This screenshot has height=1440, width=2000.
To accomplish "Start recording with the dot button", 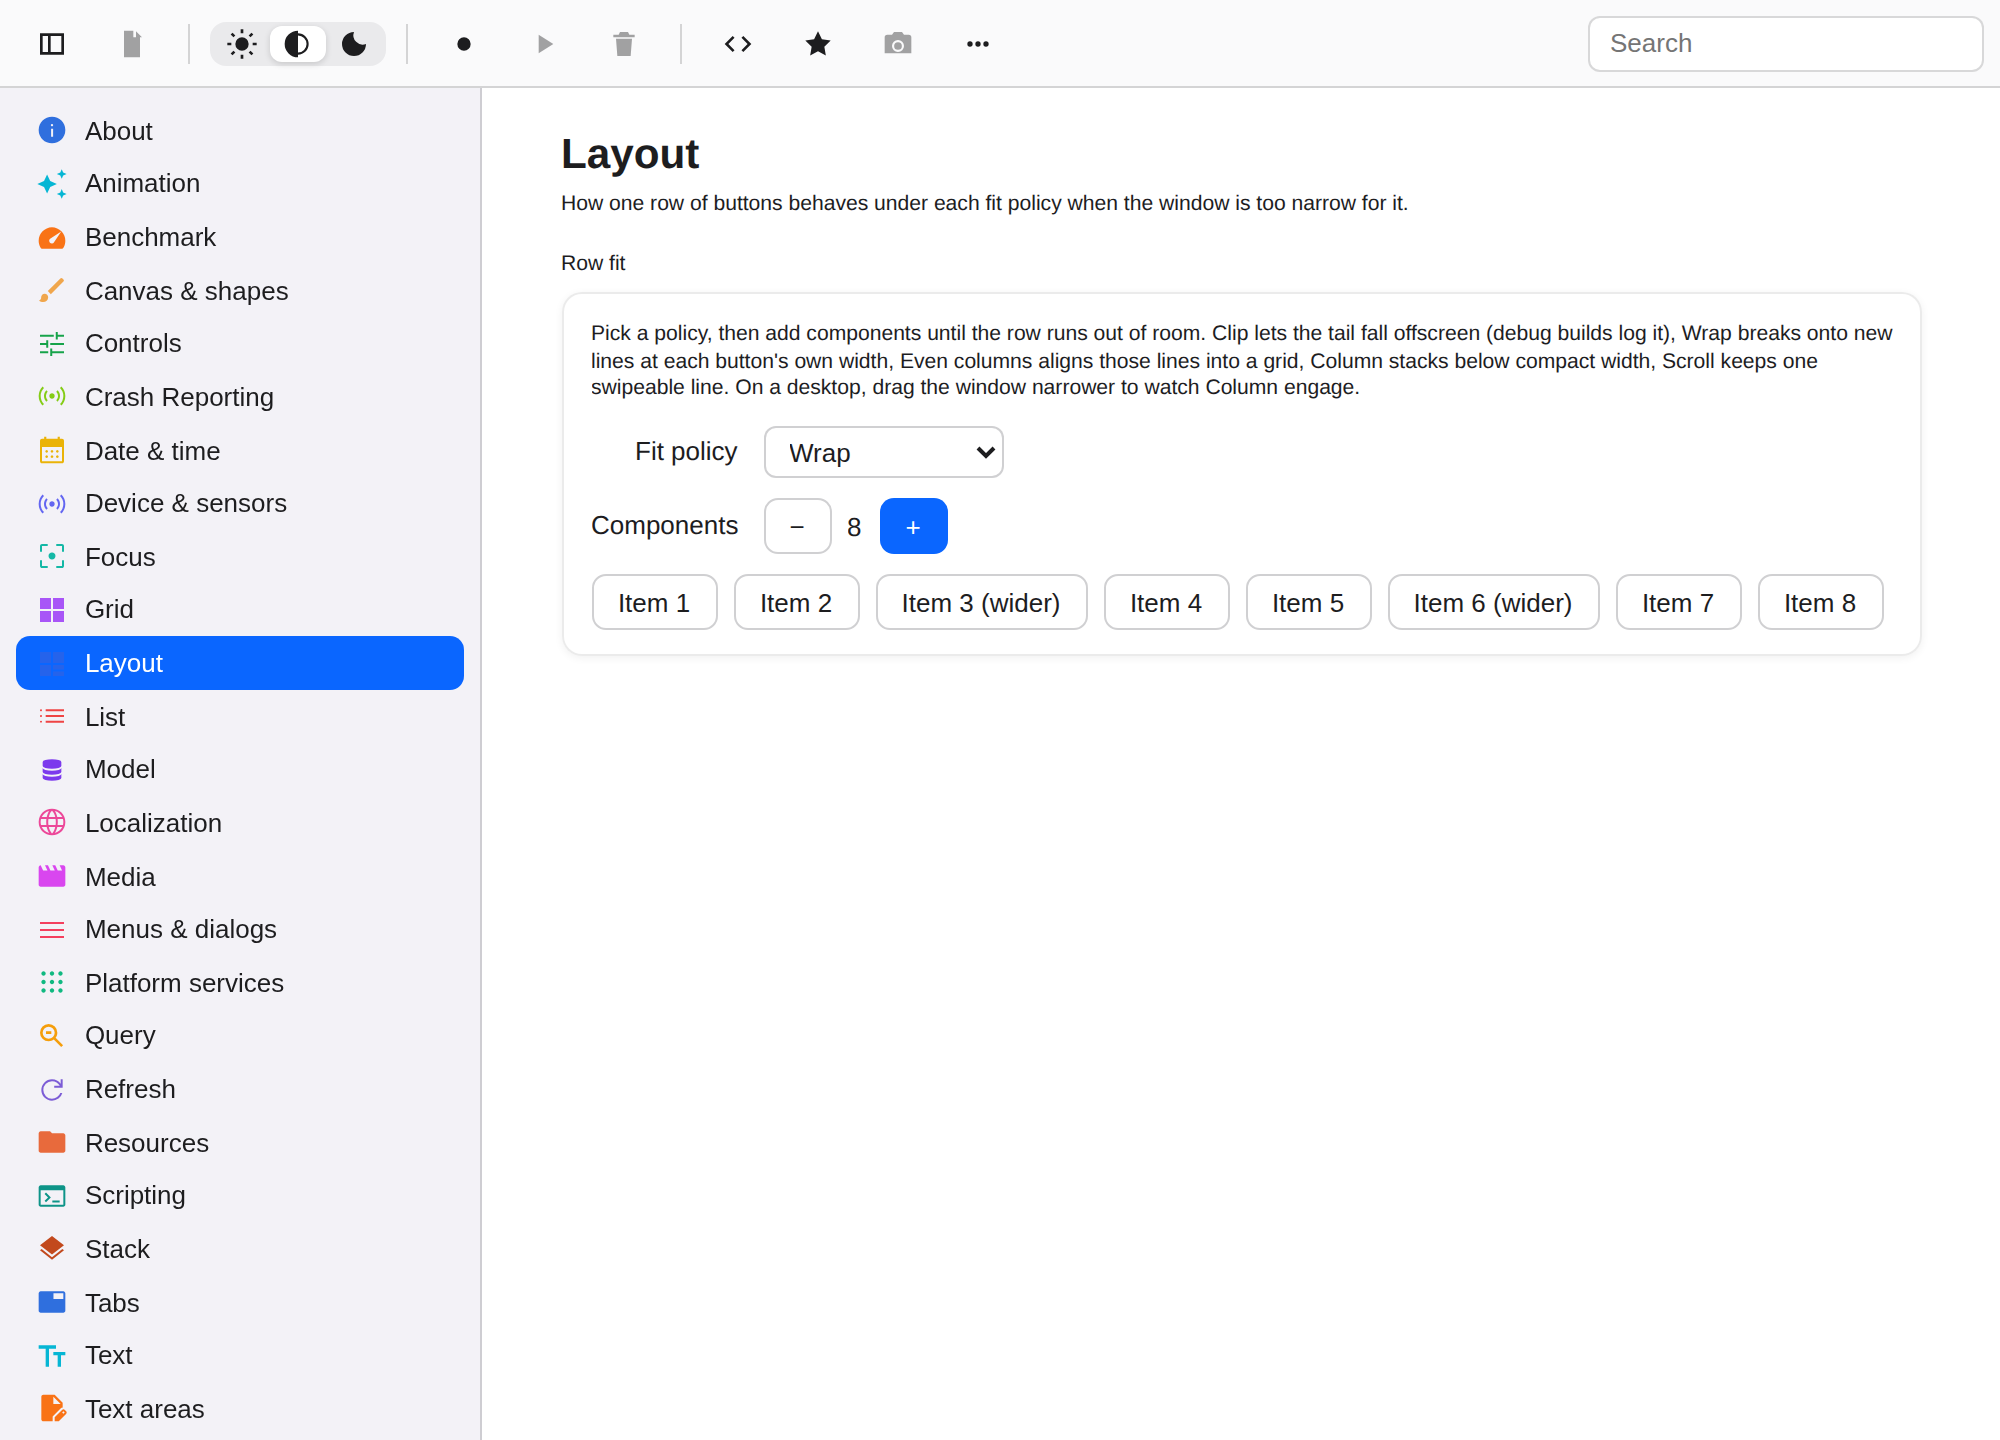I will point(464,44).
